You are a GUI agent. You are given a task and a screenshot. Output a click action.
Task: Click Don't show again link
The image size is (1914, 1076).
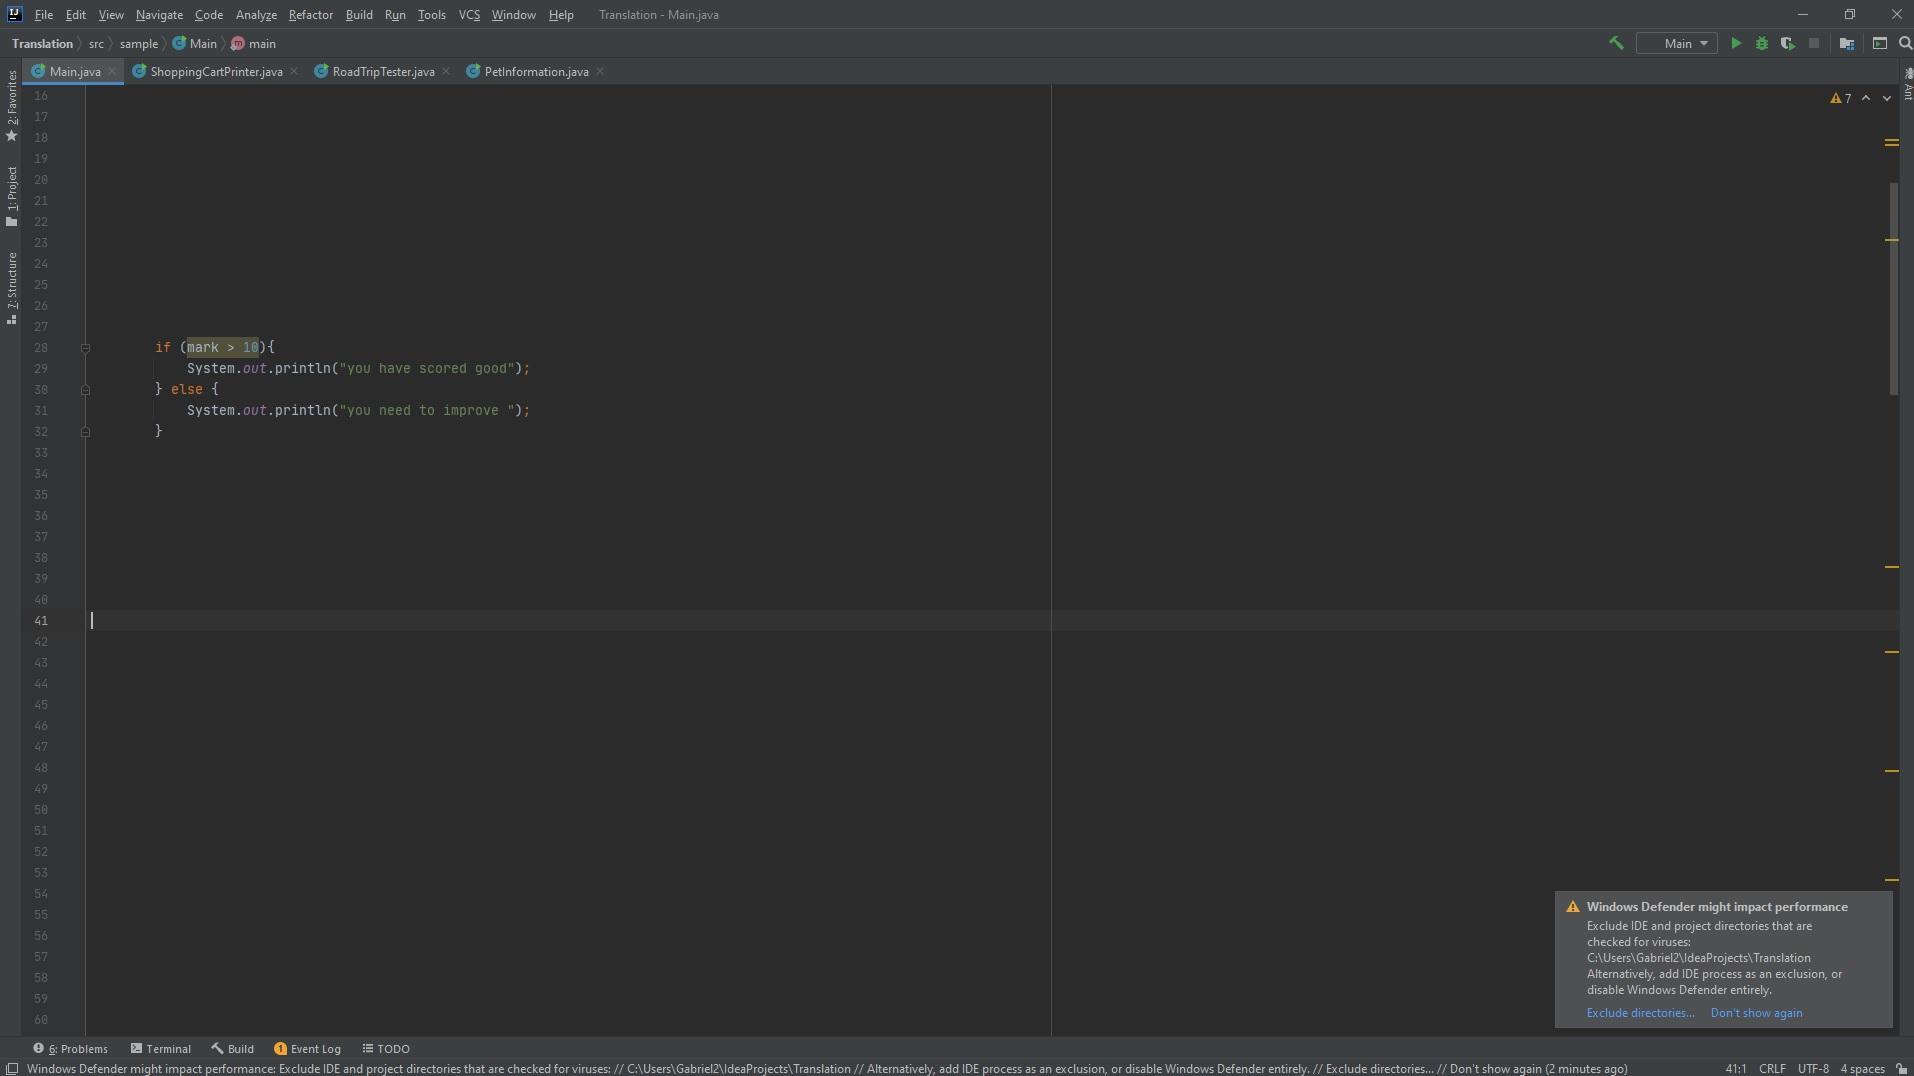1756,1013
